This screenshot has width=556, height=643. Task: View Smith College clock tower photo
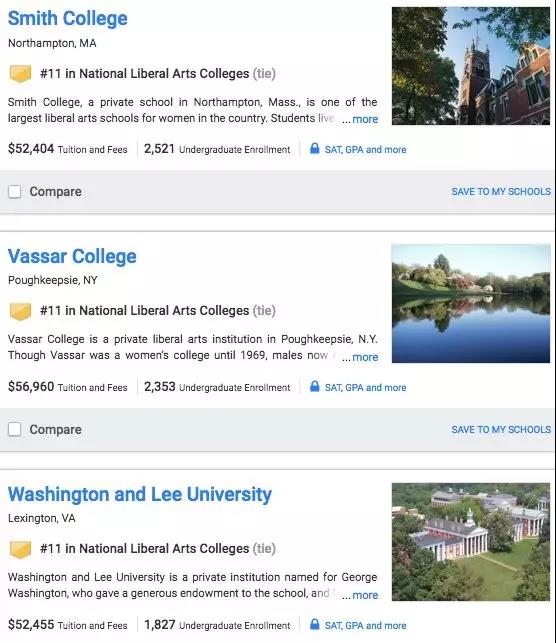pos(471,66)
